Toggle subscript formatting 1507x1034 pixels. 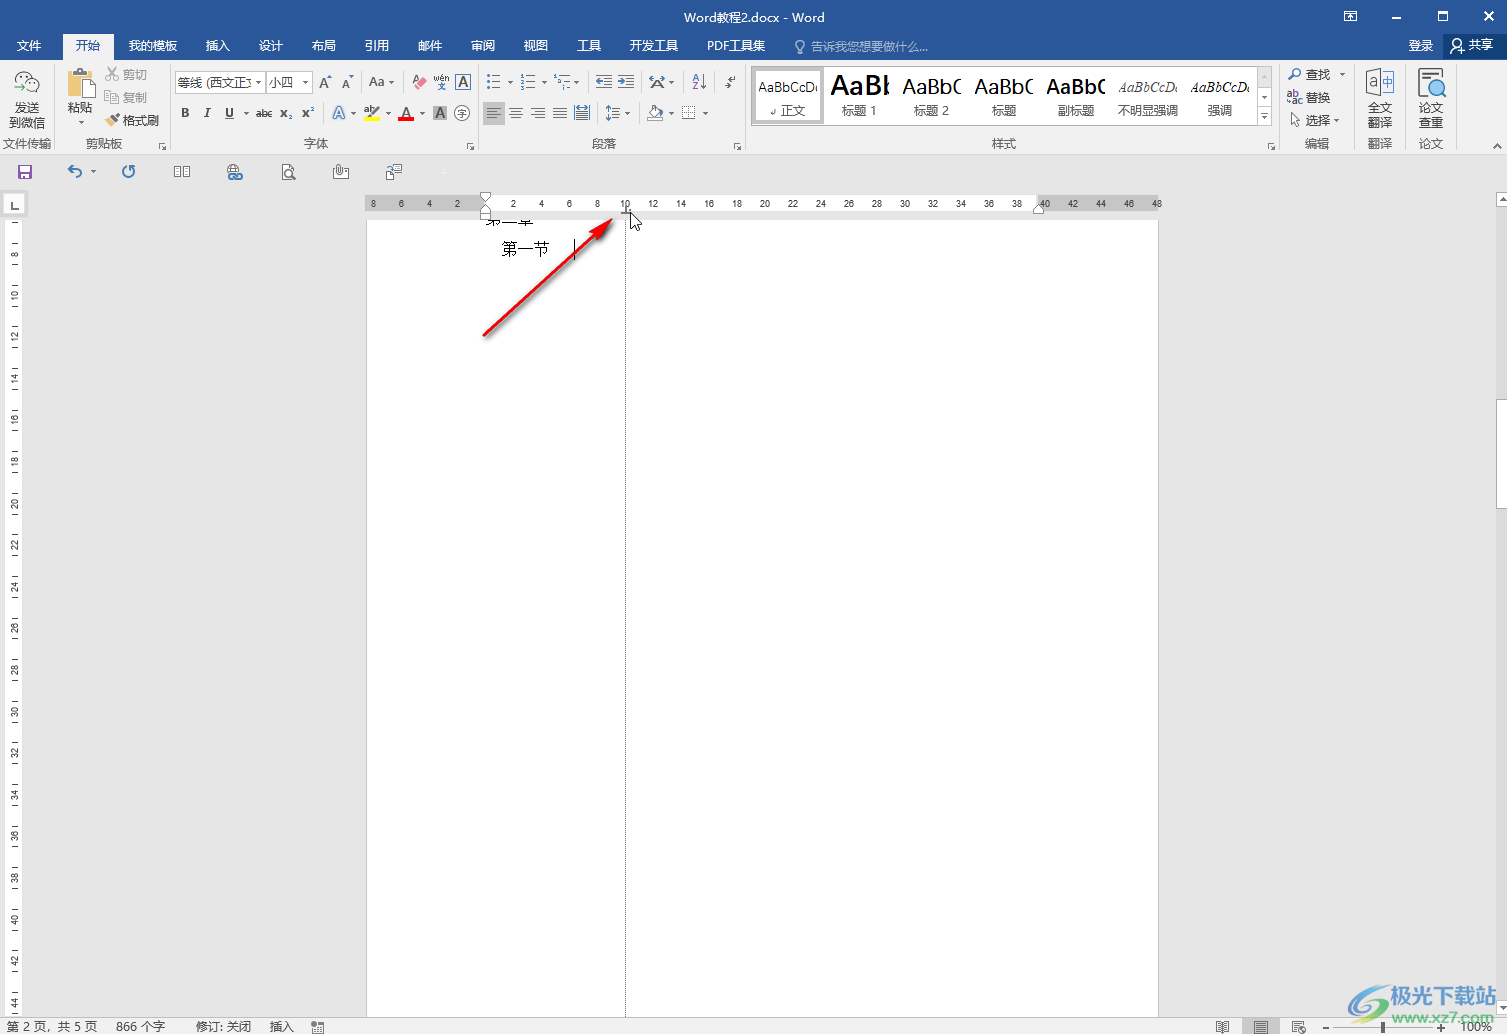click(286, 113)
